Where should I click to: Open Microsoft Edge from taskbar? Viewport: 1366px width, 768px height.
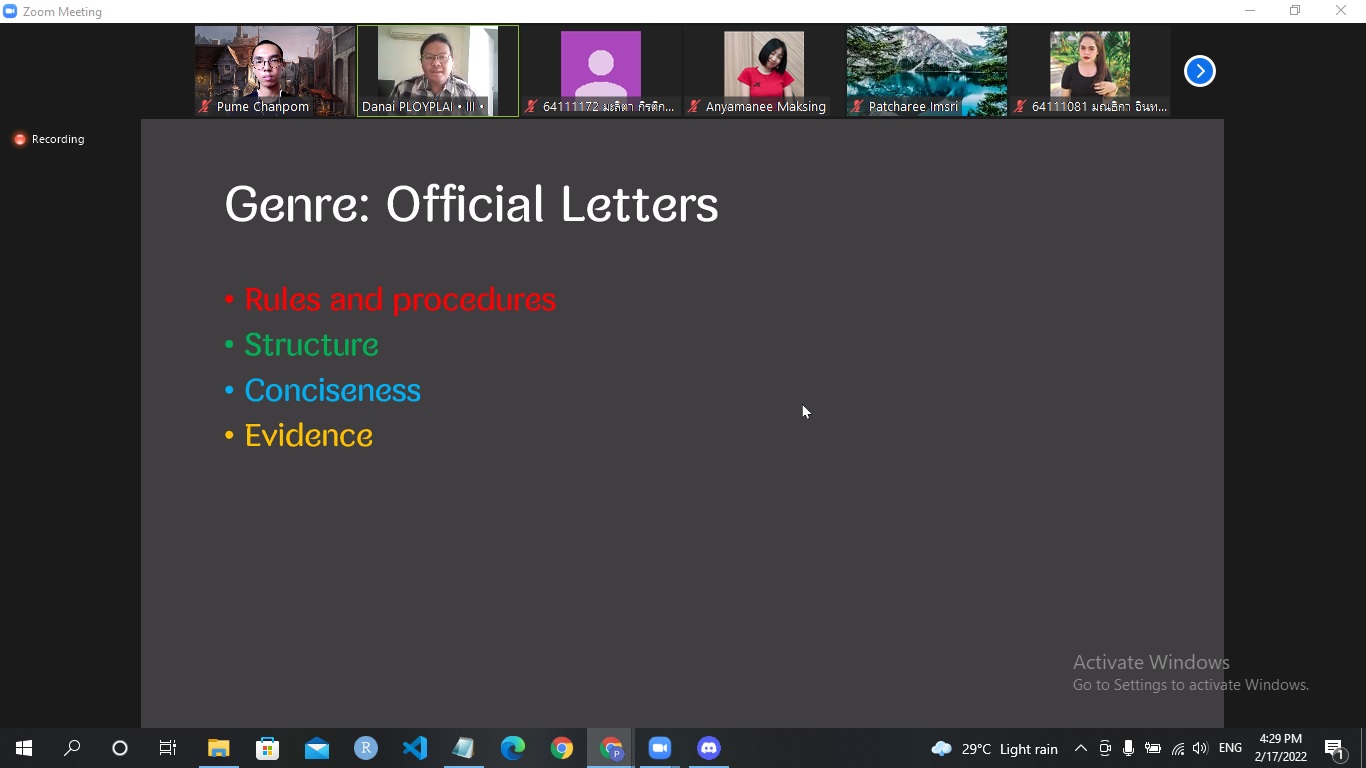pos(513,748)
